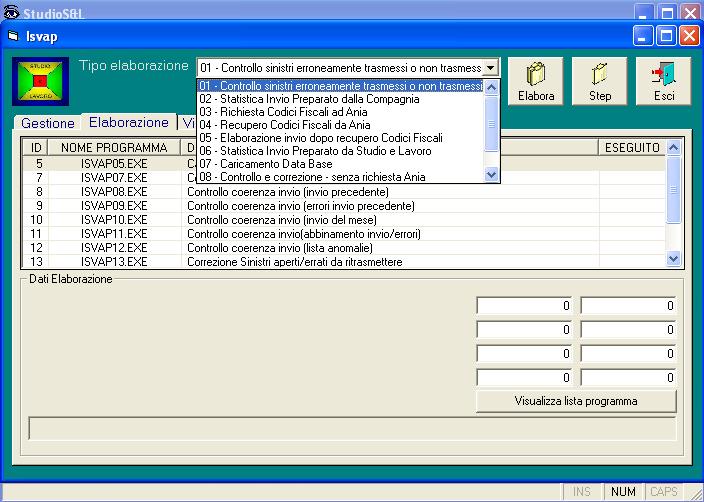The image size is (704, 502).
Task: Click second-row left counter field
Action: pyautogui.click(x=524, y=330)
